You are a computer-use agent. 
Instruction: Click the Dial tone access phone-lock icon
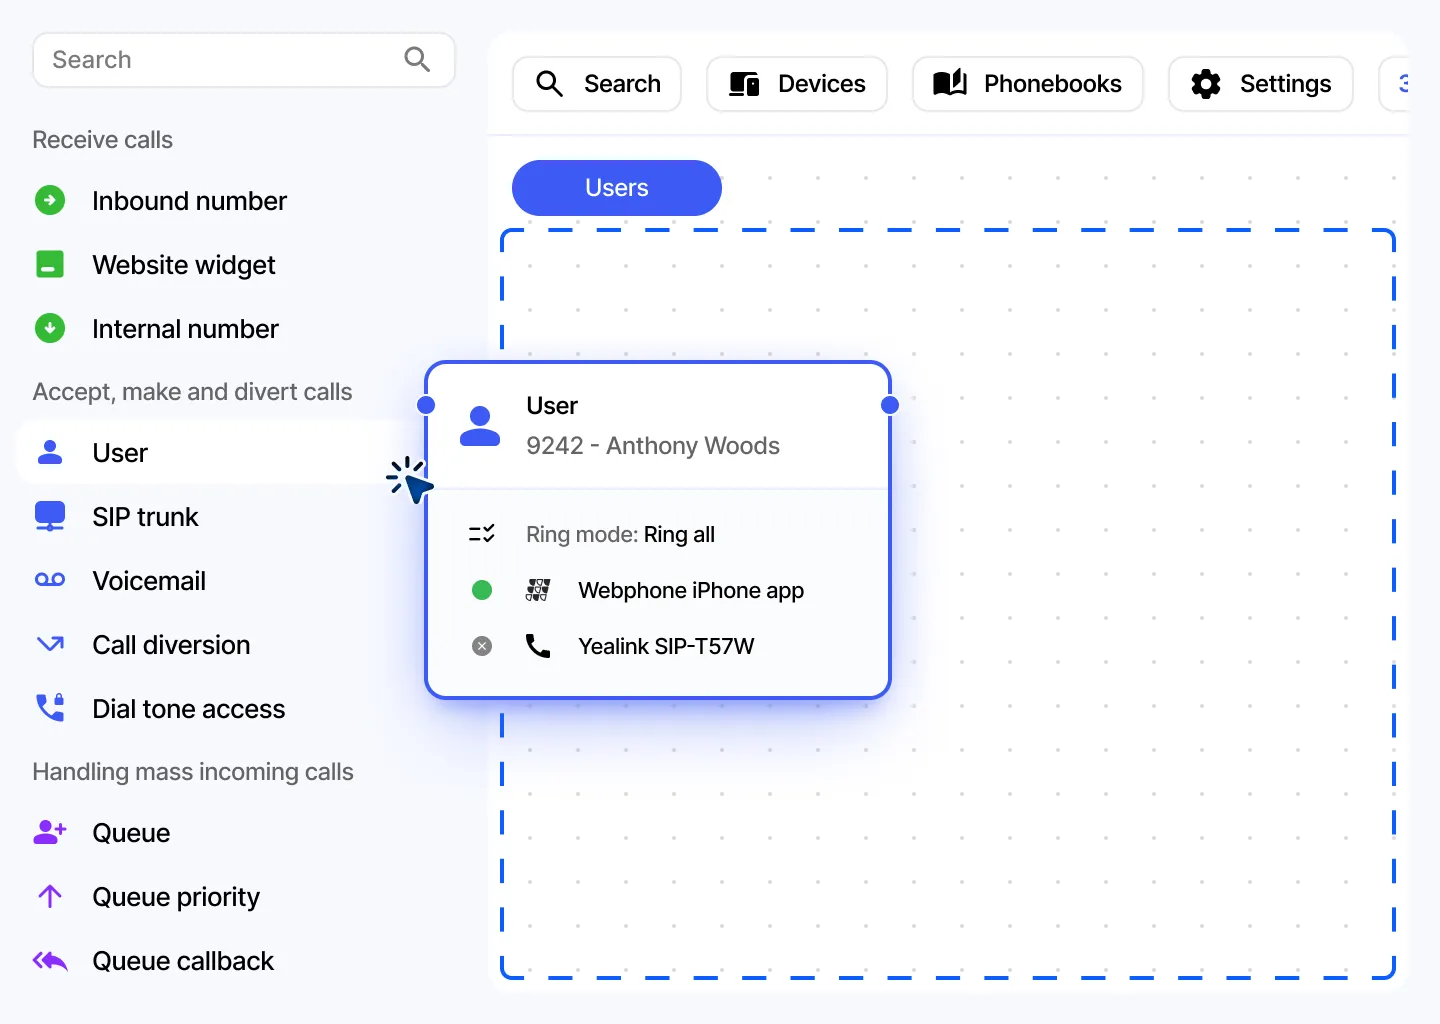50,708
